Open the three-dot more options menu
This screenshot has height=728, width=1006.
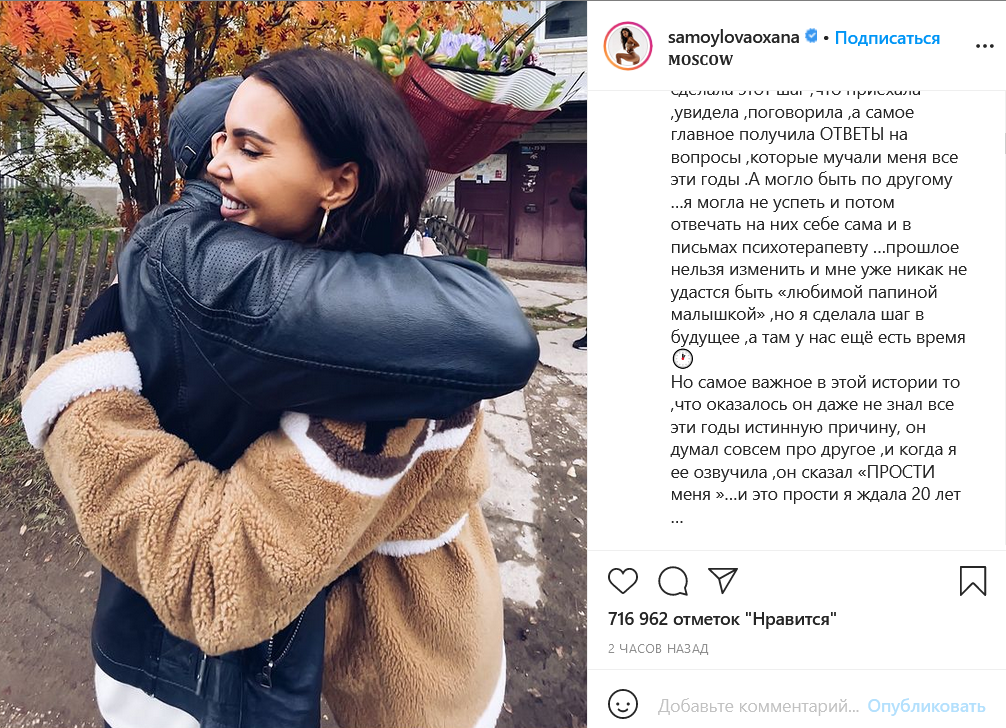coord(984,46)
